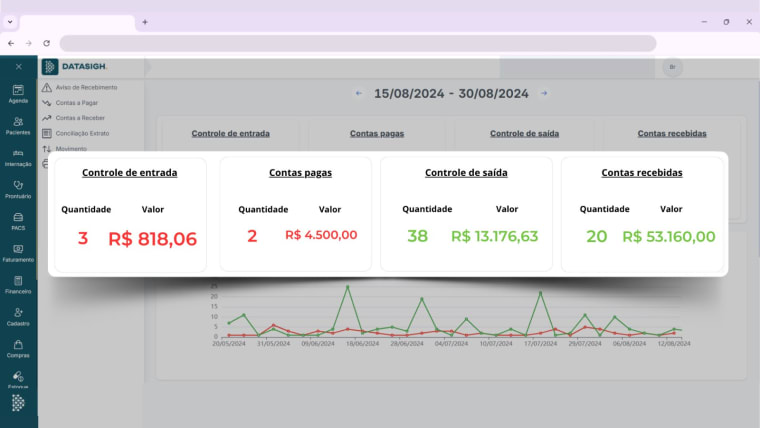Open the Compras bag icon
The height and width of the screenshot is (428, 760).
point(18,345)
